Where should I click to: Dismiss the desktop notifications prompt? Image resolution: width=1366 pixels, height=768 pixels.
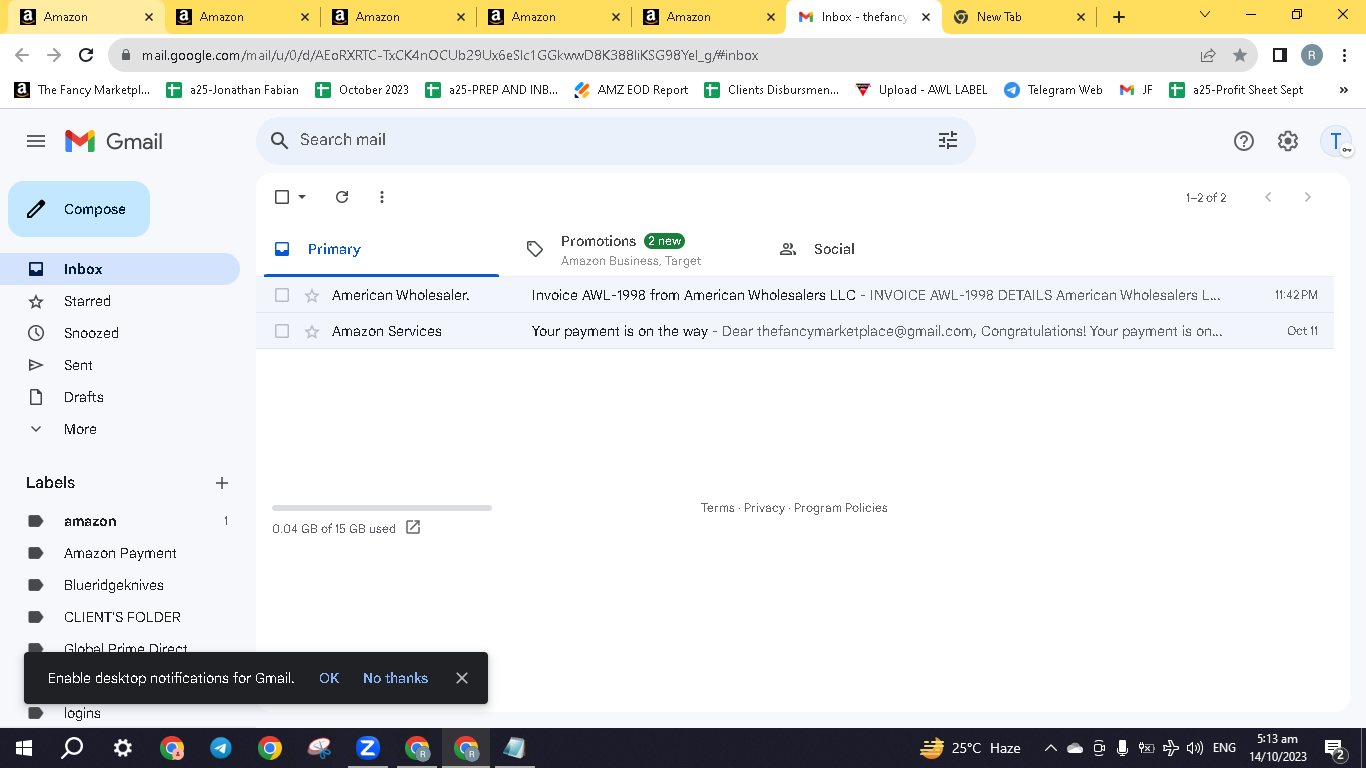(x=462, y=678)
